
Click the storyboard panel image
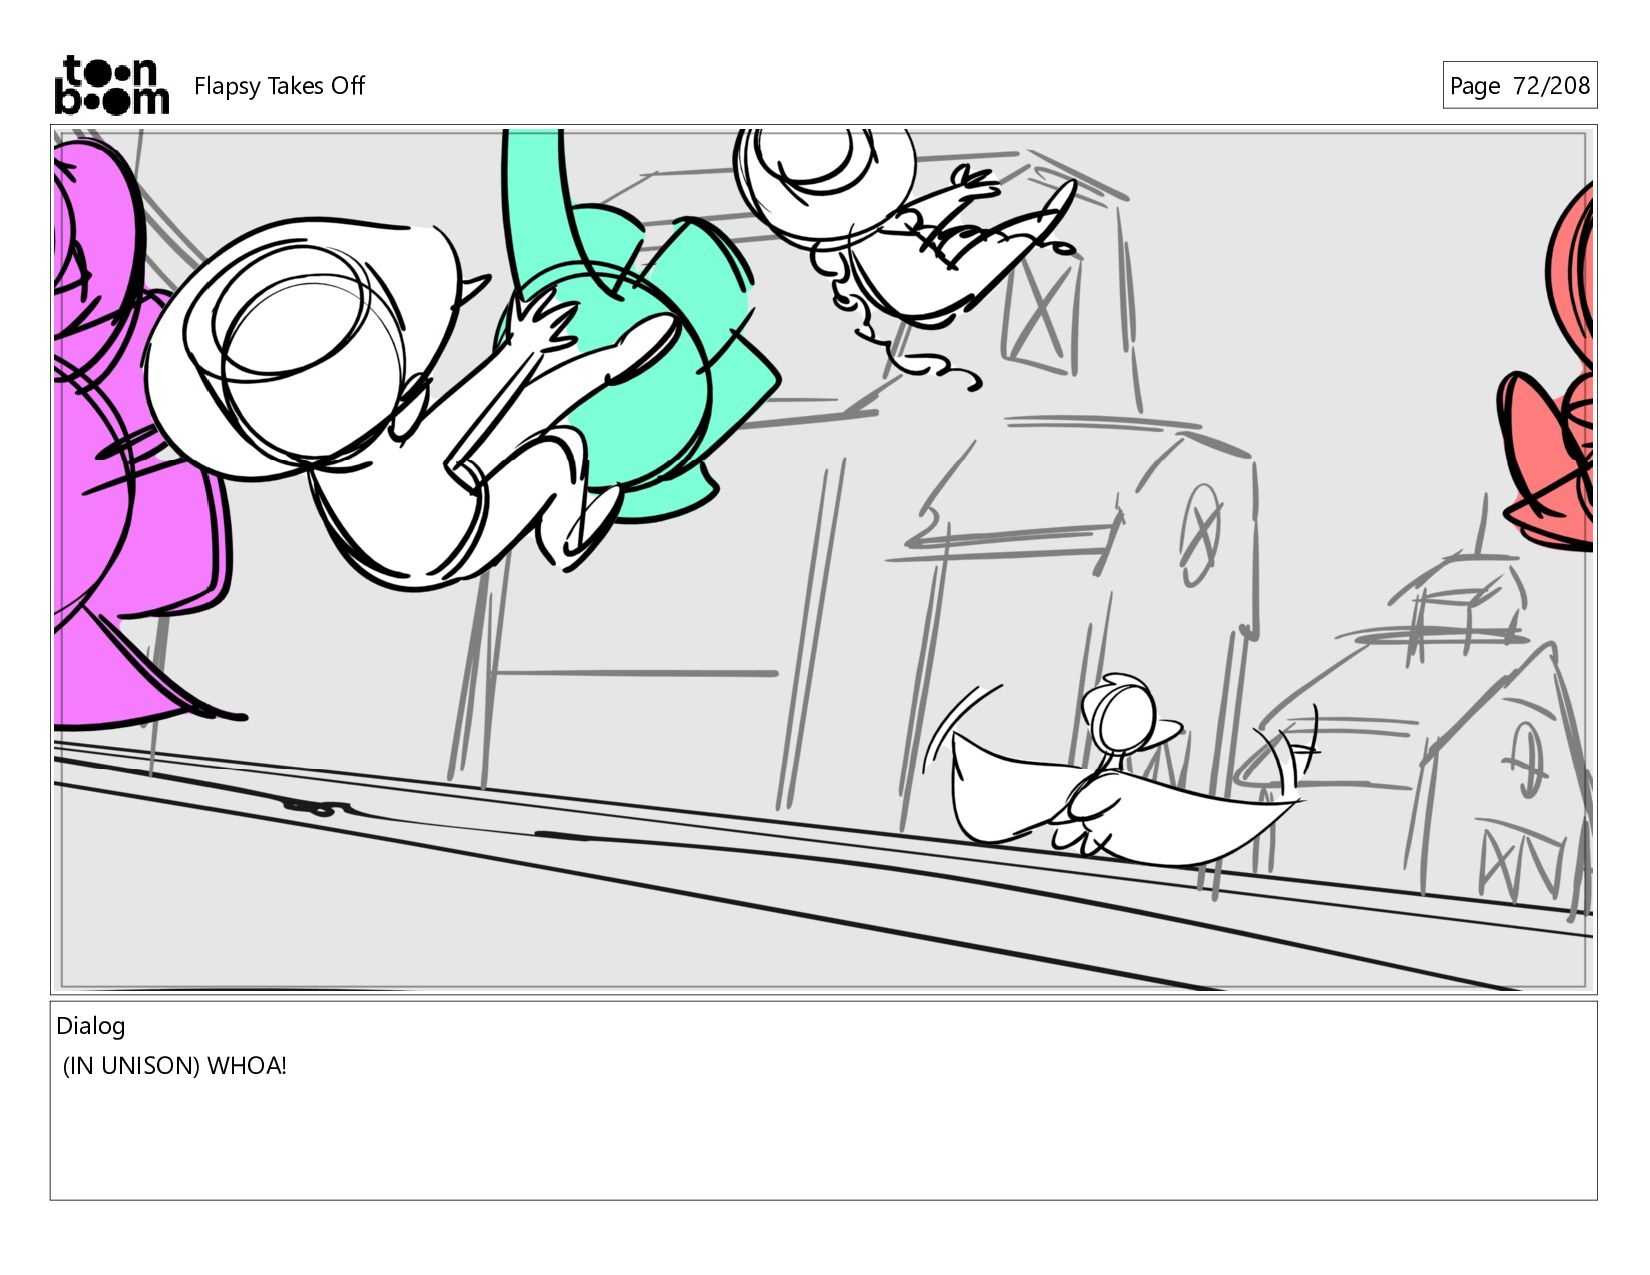click(x=824, y=560)
